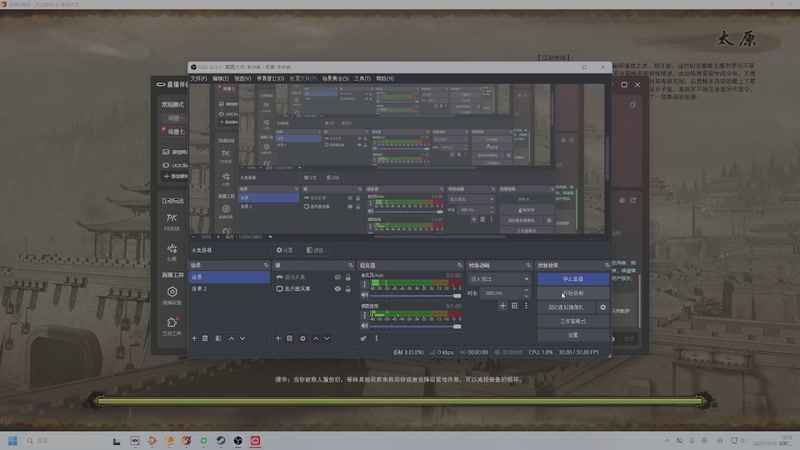Move selected scene up with arrow icon
Image resolution: width=800 pixels, height=450 pixels.
[x=232, y=338]
